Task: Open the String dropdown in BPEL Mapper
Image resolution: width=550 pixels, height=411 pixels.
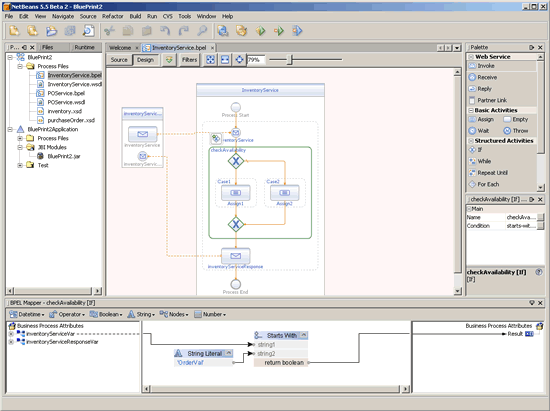Action: (x=141, y=315)
